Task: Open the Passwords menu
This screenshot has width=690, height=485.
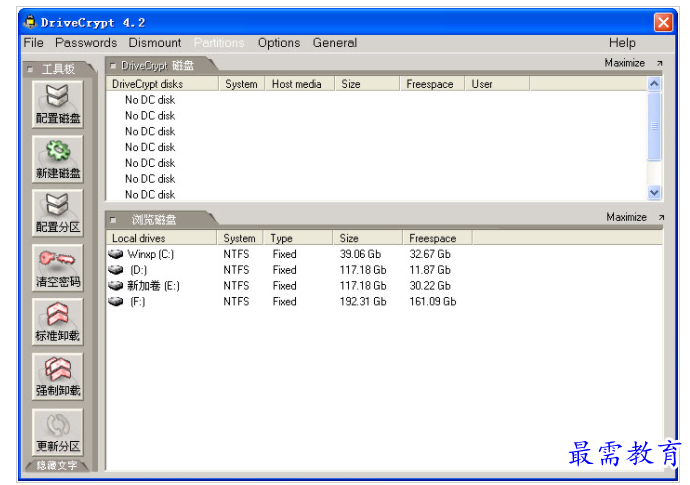Action: coord(86,43)
